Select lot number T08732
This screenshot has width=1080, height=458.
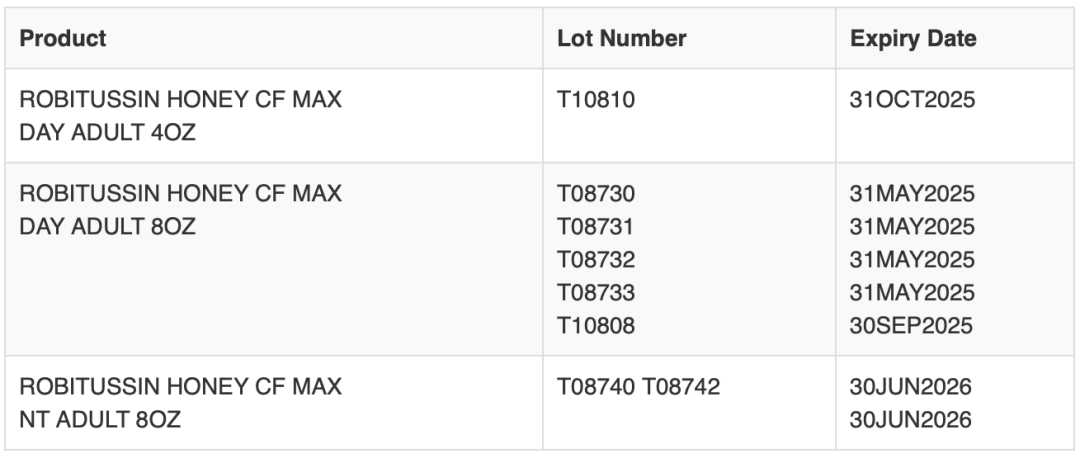pyautogui.click(x=596, y=260)
